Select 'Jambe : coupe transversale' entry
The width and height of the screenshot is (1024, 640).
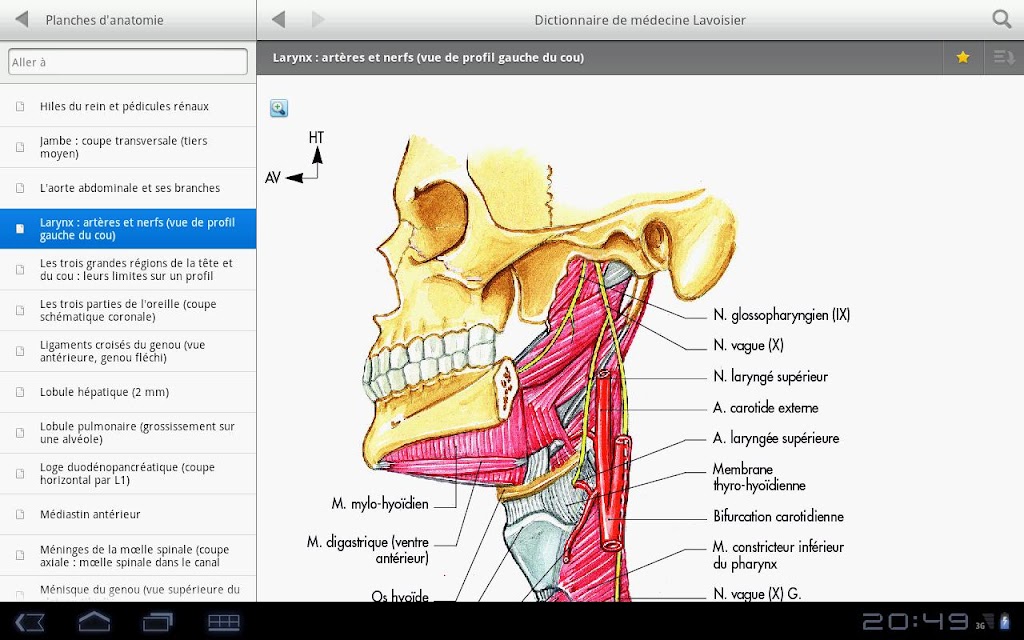coord(124,147)
